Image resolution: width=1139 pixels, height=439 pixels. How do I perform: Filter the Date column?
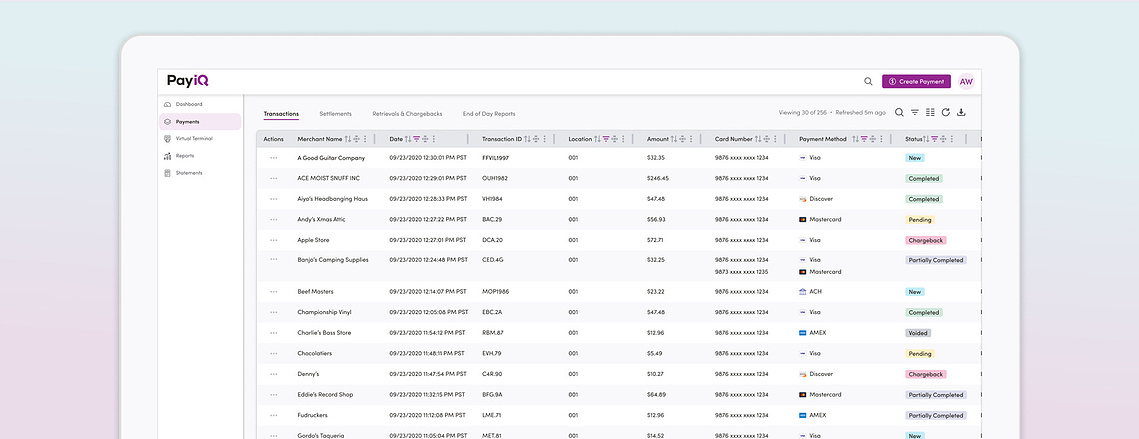coord(416,139)
